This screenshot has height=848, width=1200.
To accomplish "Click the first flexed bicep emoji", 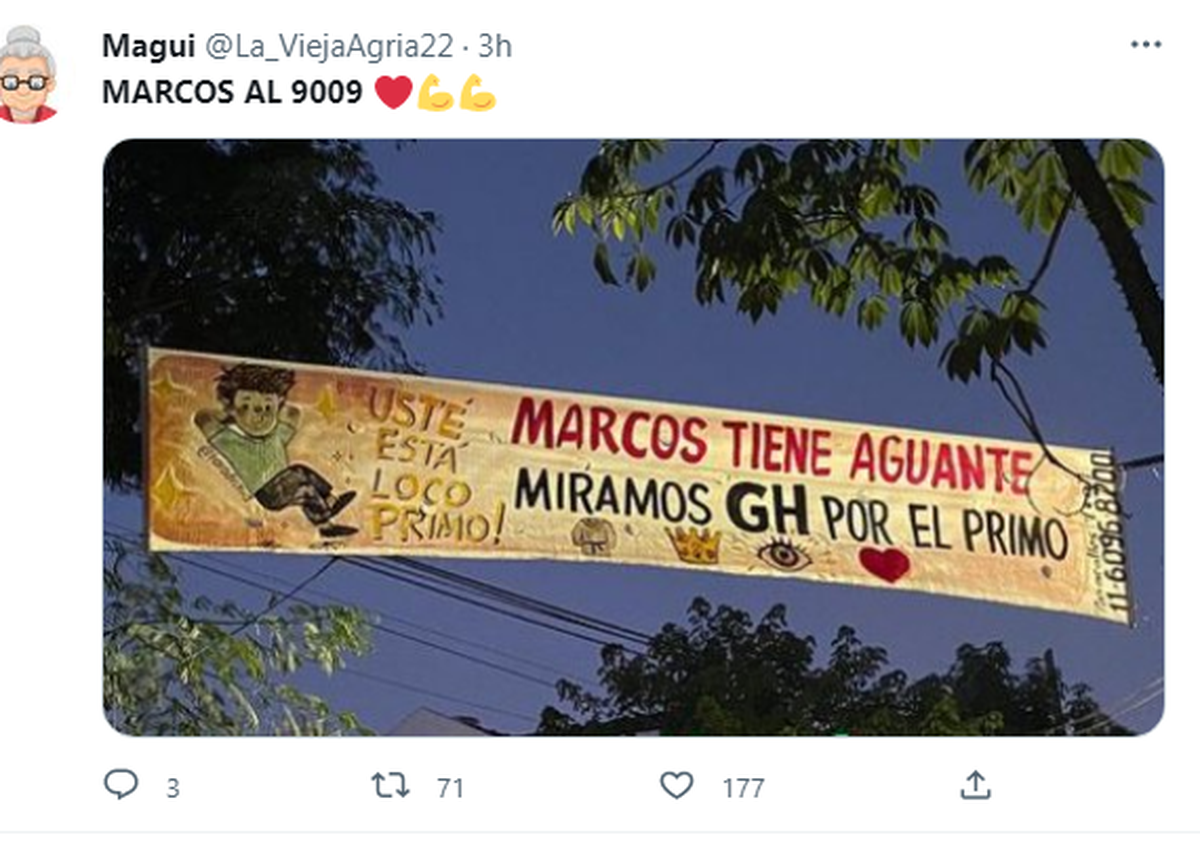I will point(436,93).
